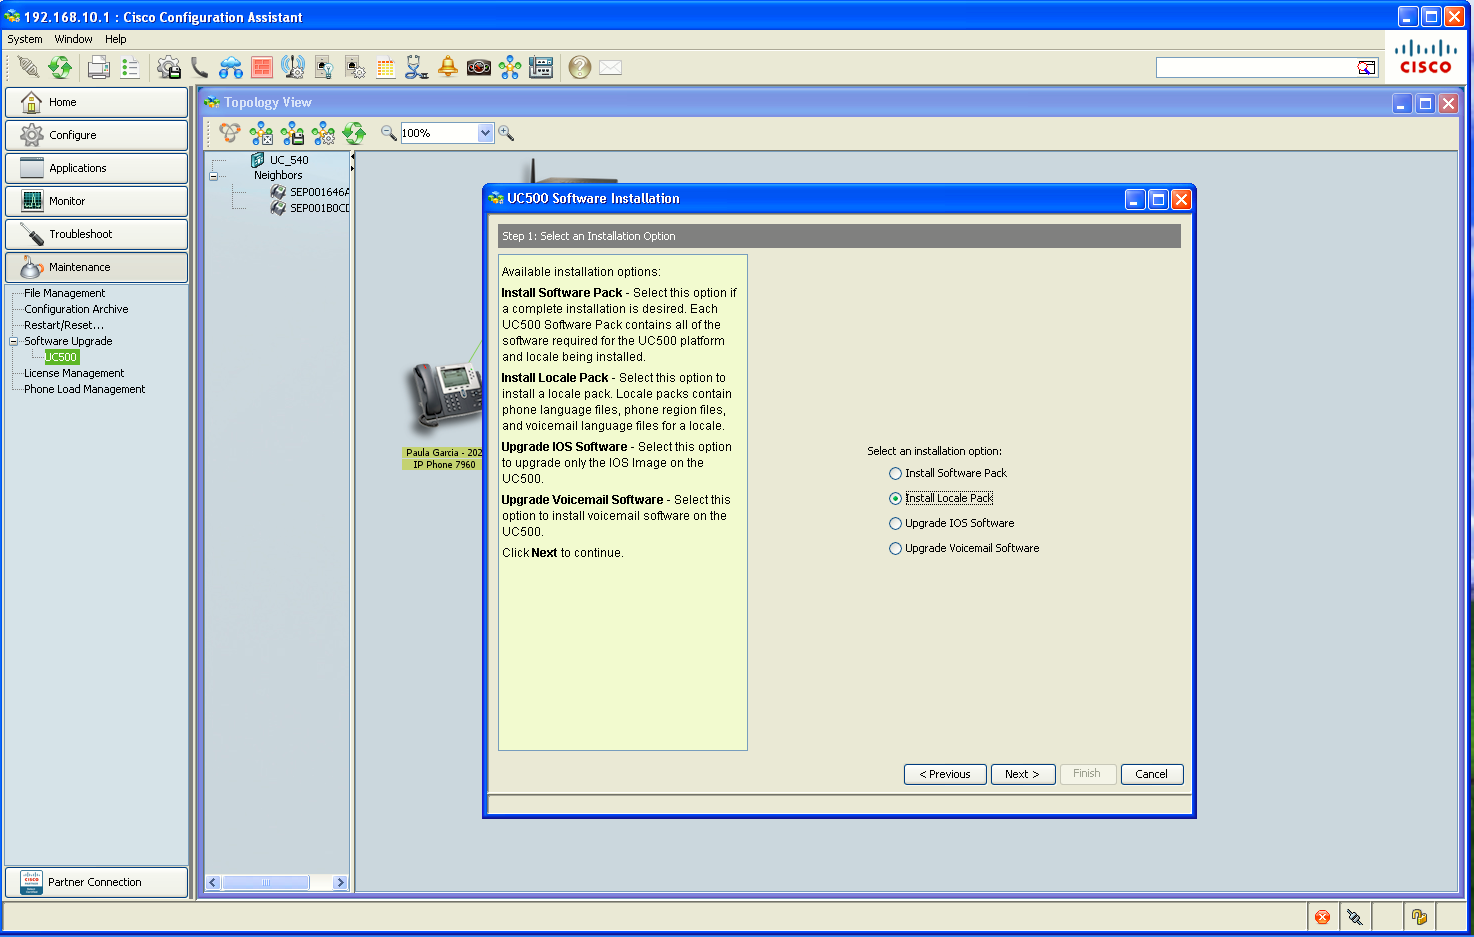1474x937 pixels.
Task: Click the Wireless antenna settings icon
Action: (x=293, y=67)
